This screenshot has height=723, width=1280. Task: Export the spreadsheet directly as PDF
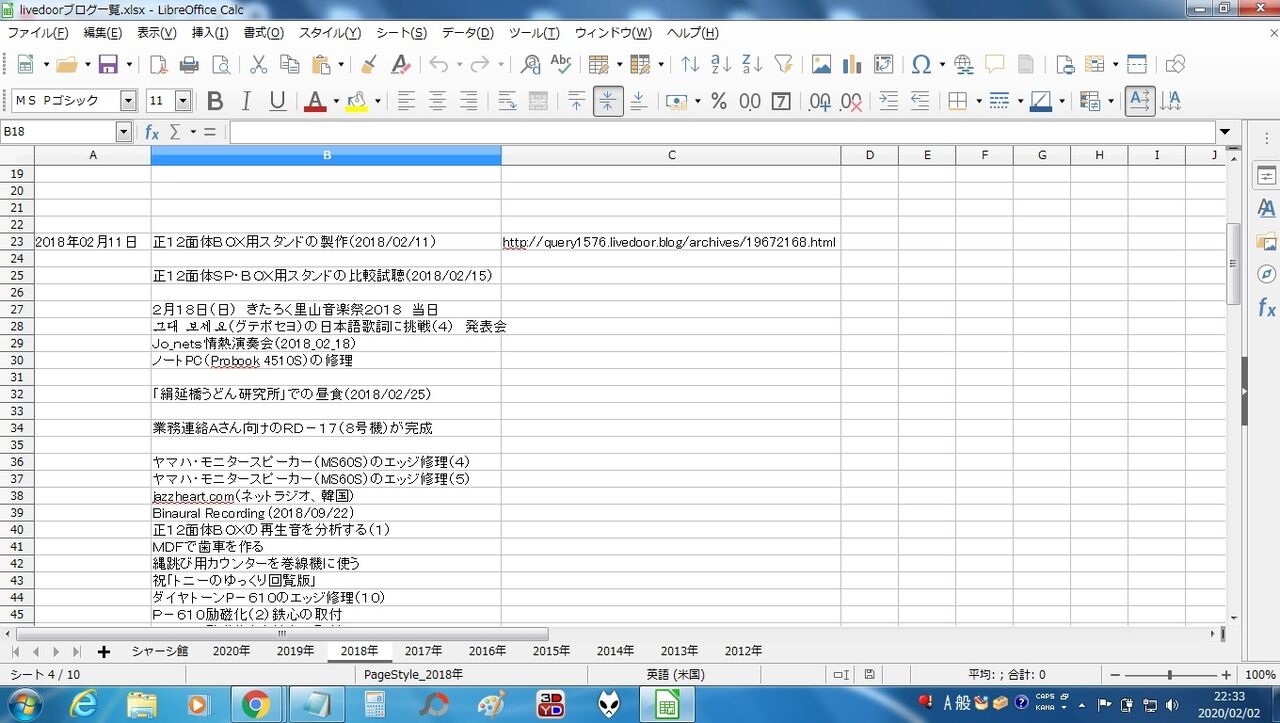click(x=158, y=65)
